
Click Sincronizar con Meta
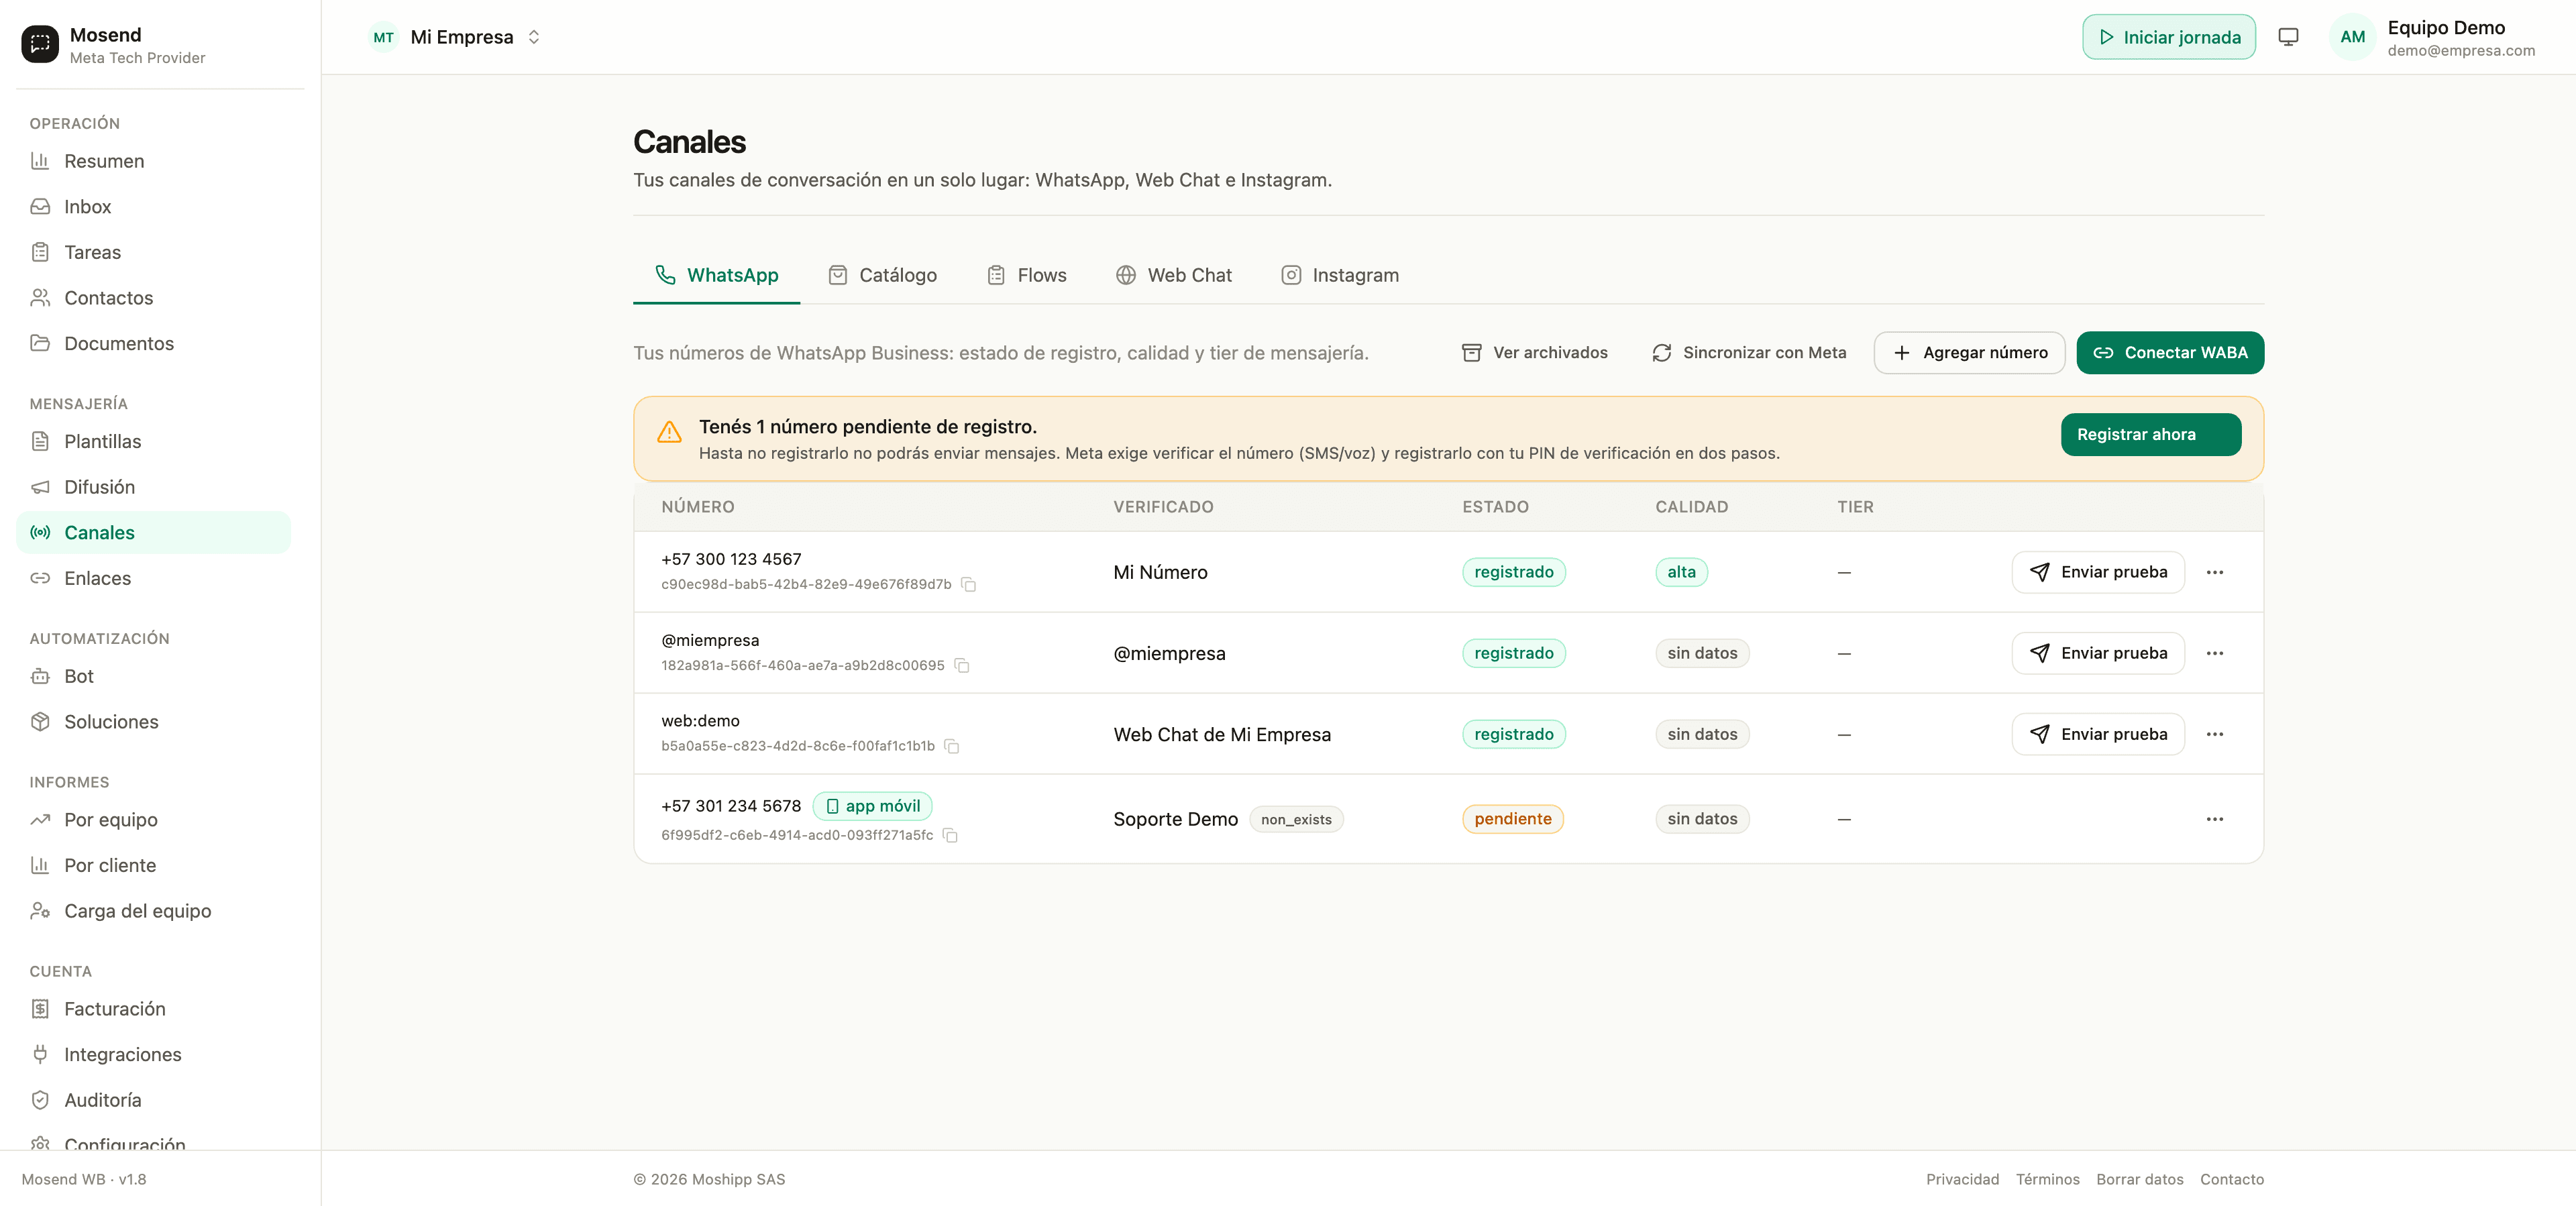click(1749, 353)
